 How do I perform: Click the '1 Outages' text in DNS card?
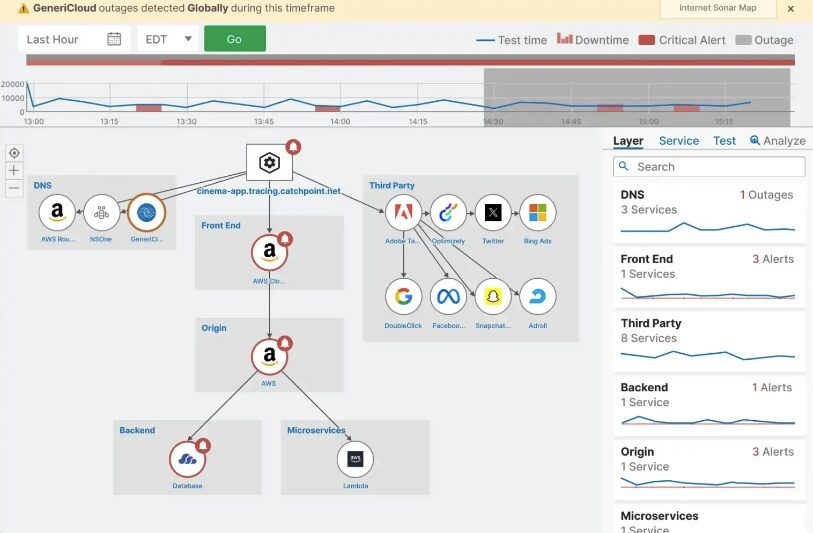click(x=766, y=195)
